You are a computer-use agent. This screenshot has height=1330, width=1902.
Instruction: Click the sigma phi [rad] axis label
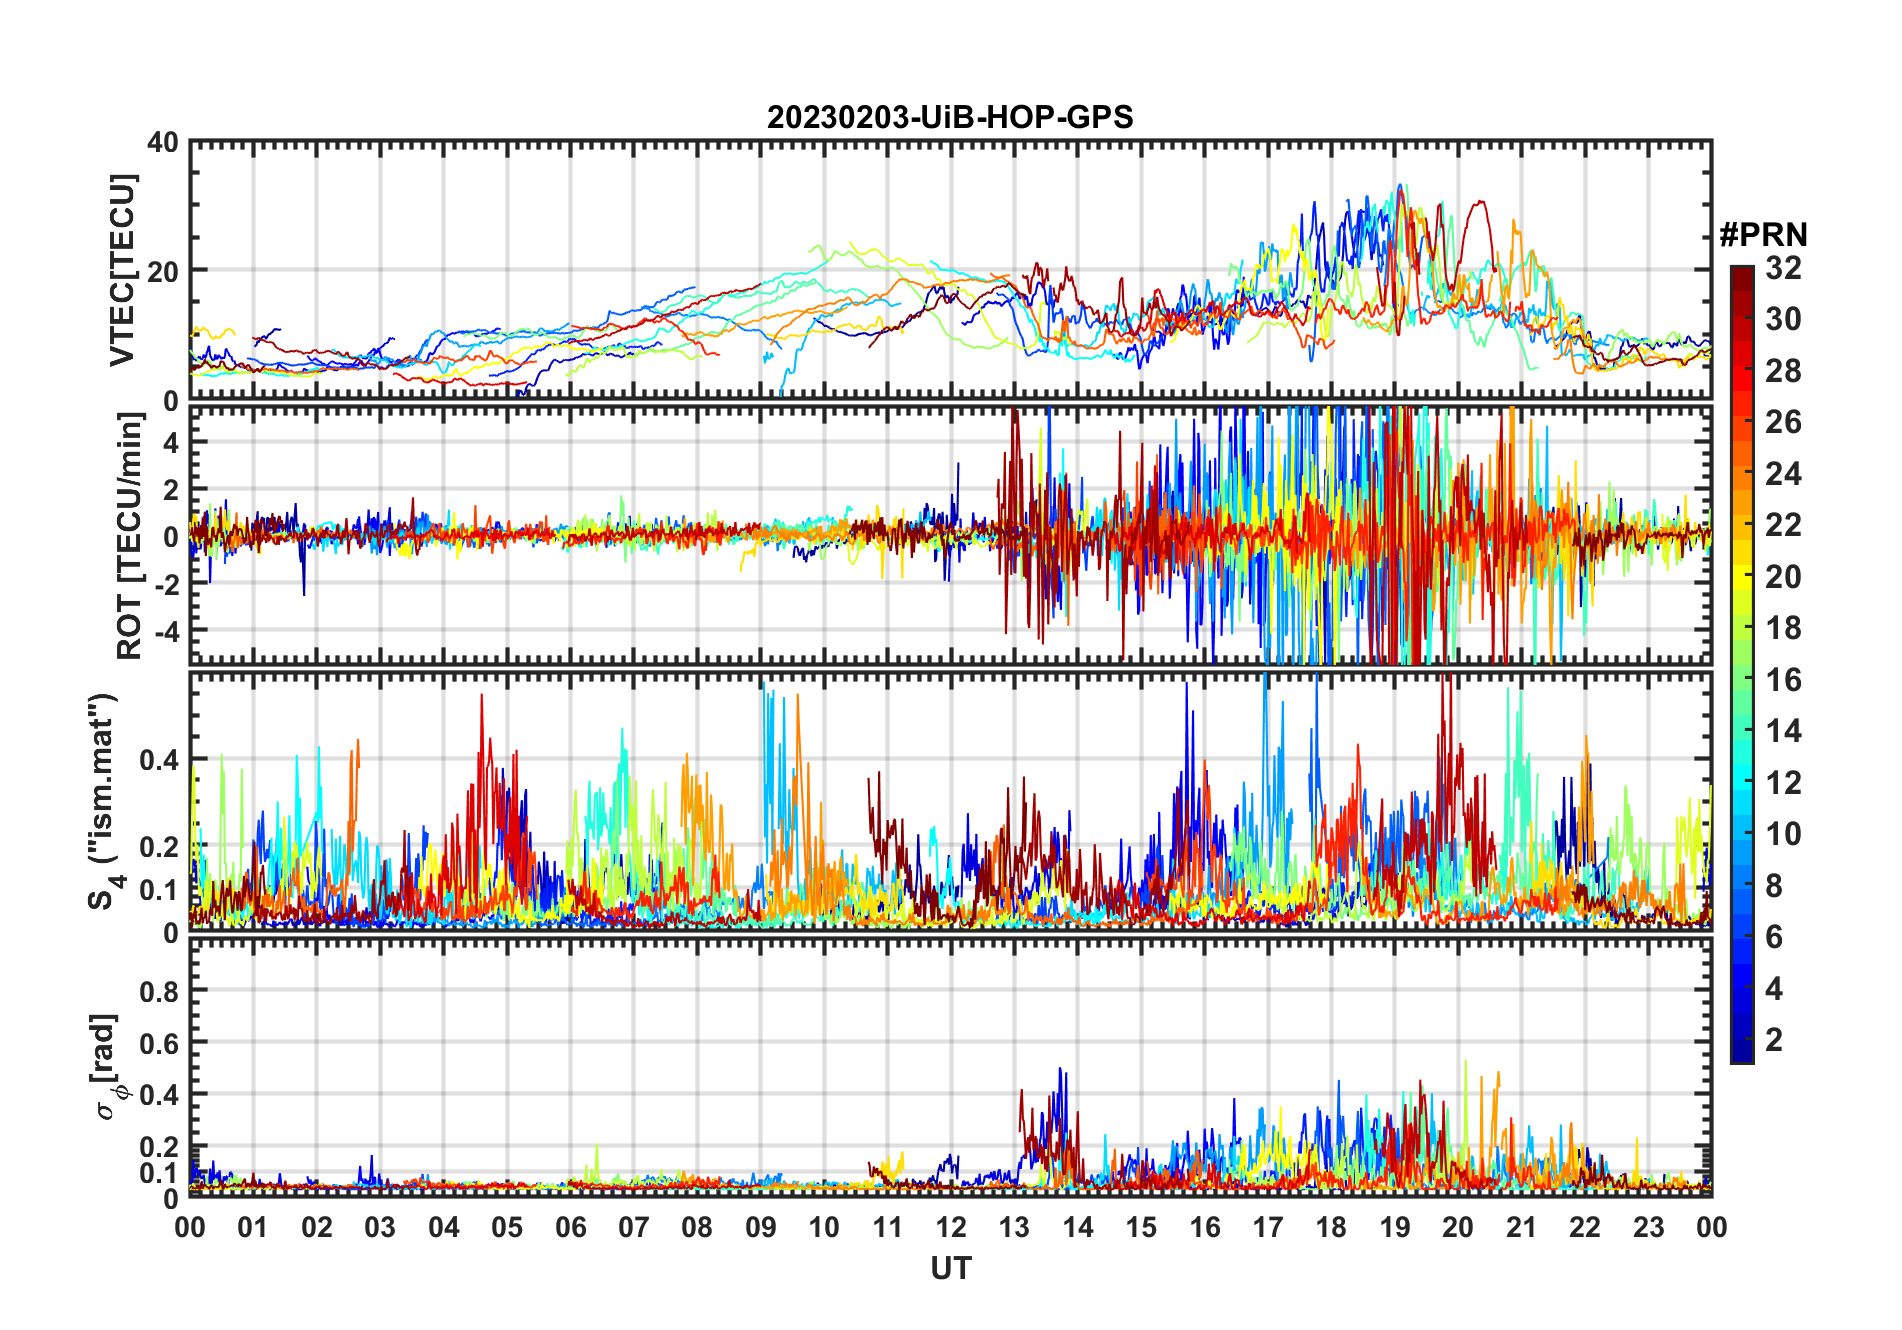pos(107,1066)
